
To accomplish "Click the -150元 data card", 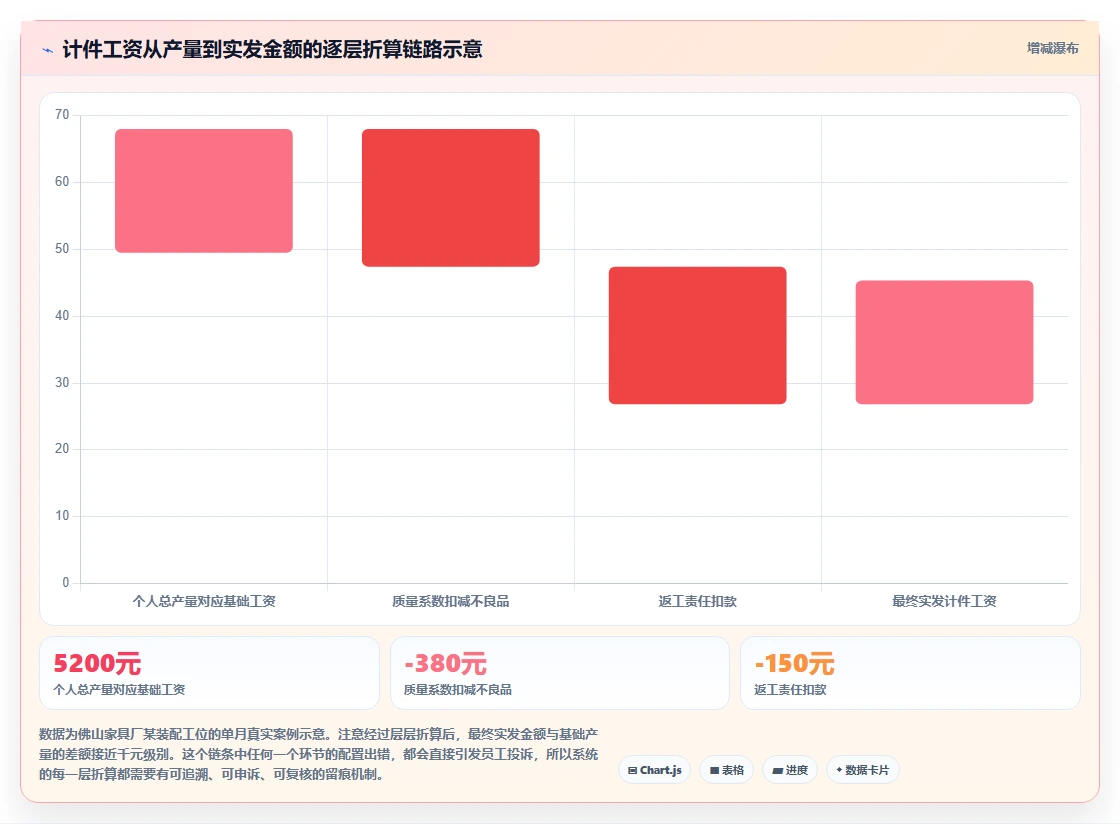I will [x=910, y=673].
